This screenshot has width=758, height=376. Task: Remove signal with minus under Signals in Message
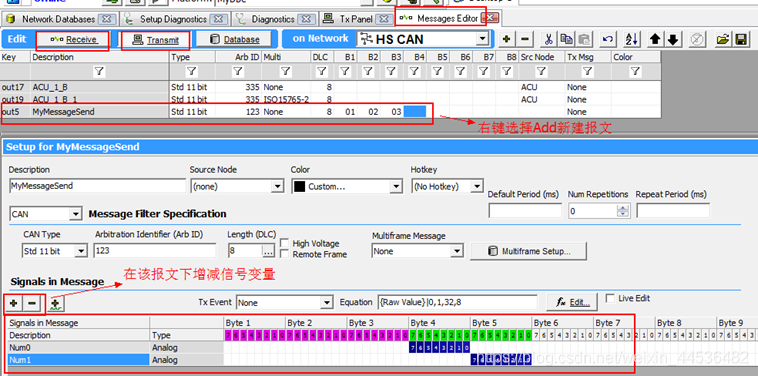point(32,304)
